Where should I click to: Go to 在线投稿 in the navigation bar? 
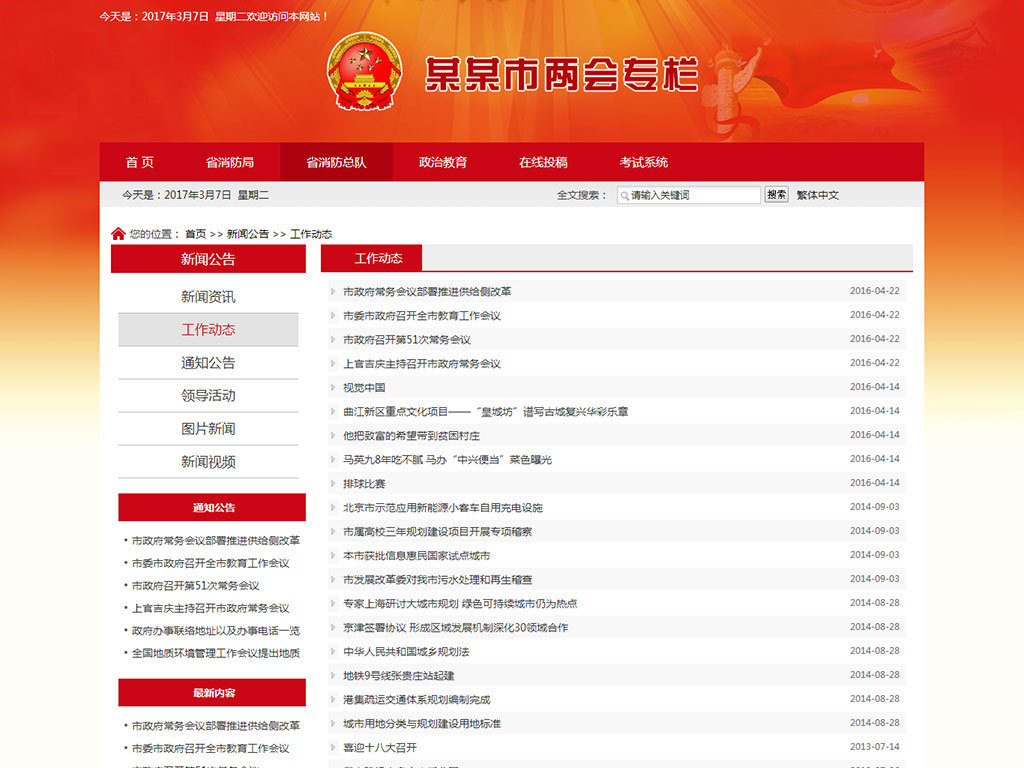point(543,162)
